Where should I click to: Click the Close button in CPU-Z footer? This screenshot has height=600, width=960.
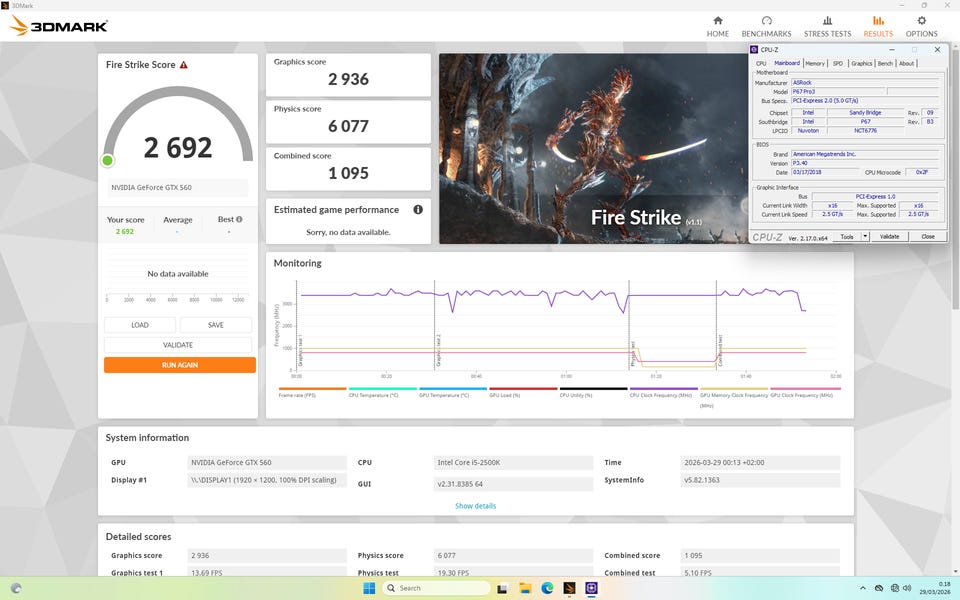click(x=928, y=236)
